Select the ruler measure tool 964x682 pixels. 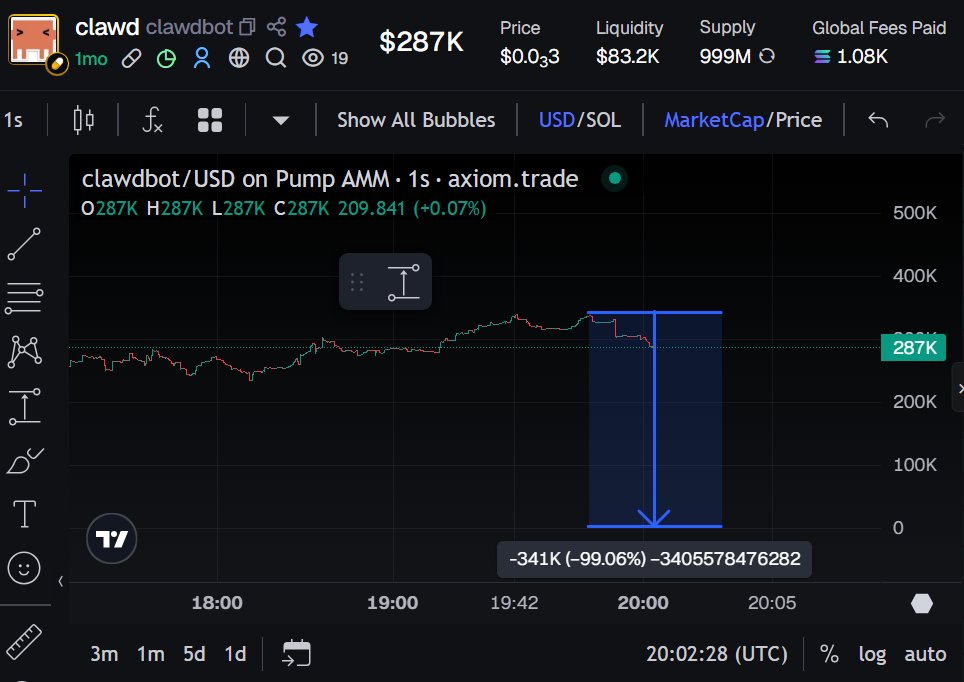click(25, 641)
